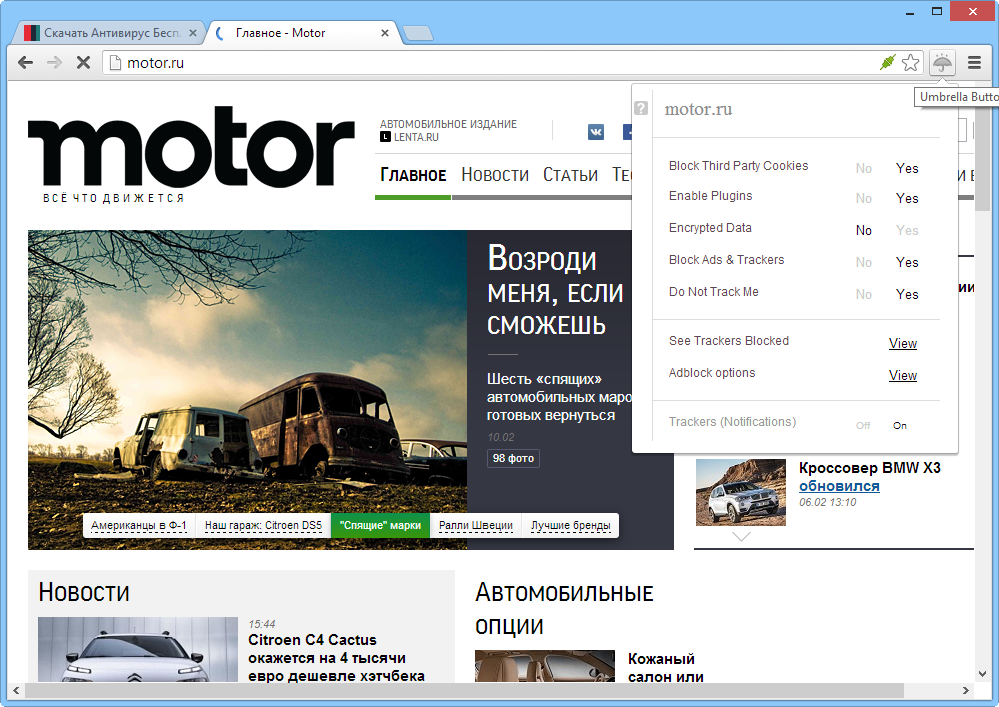
Task: Turn Trackers Notifications Off
Action: [862, 425]
